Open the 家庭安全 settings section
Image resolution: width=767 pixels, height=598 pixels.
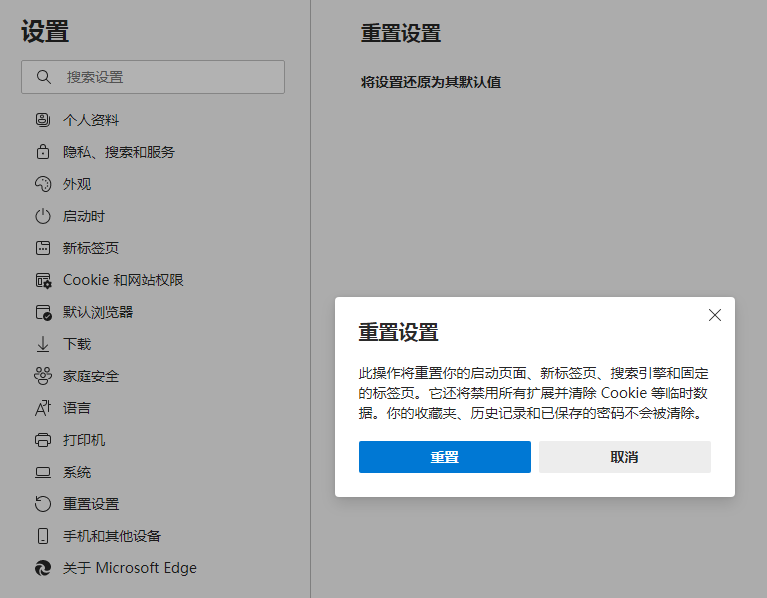pyautogui.click(x=90, y=376)
